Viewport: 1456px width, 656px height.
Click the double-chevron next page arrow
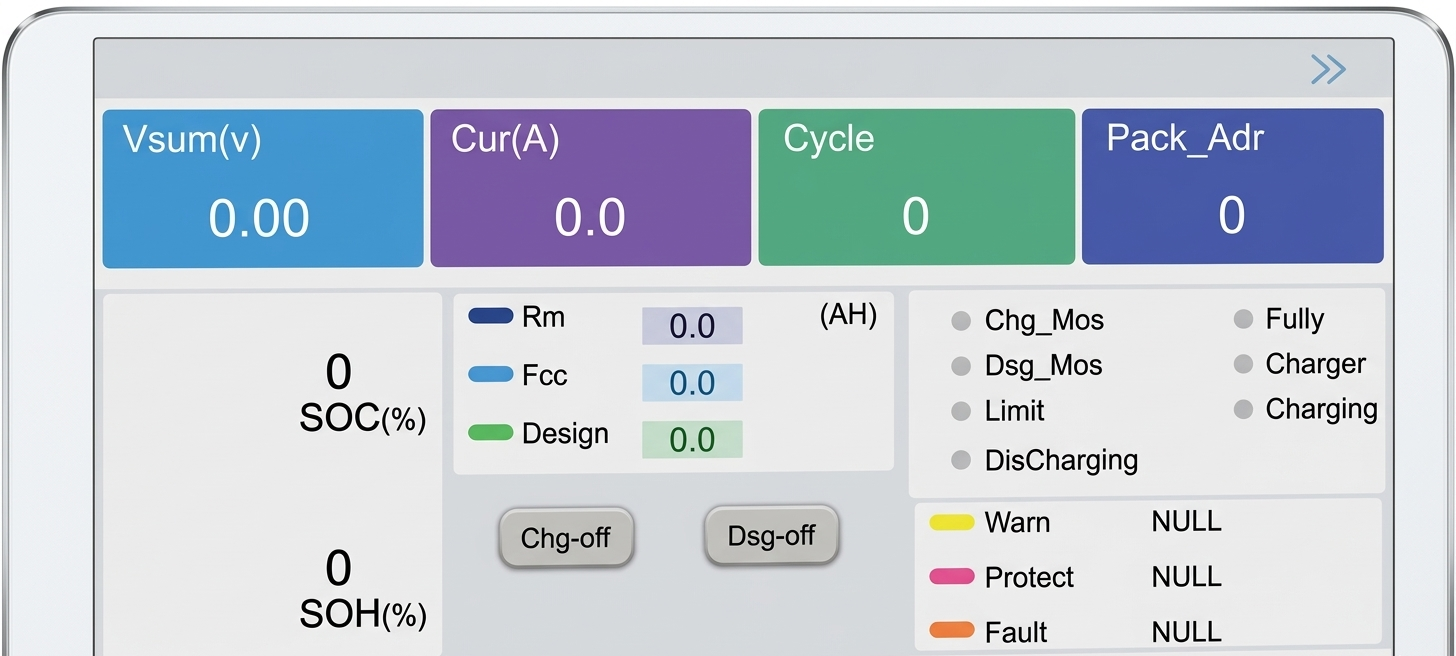pos(1328,69)
